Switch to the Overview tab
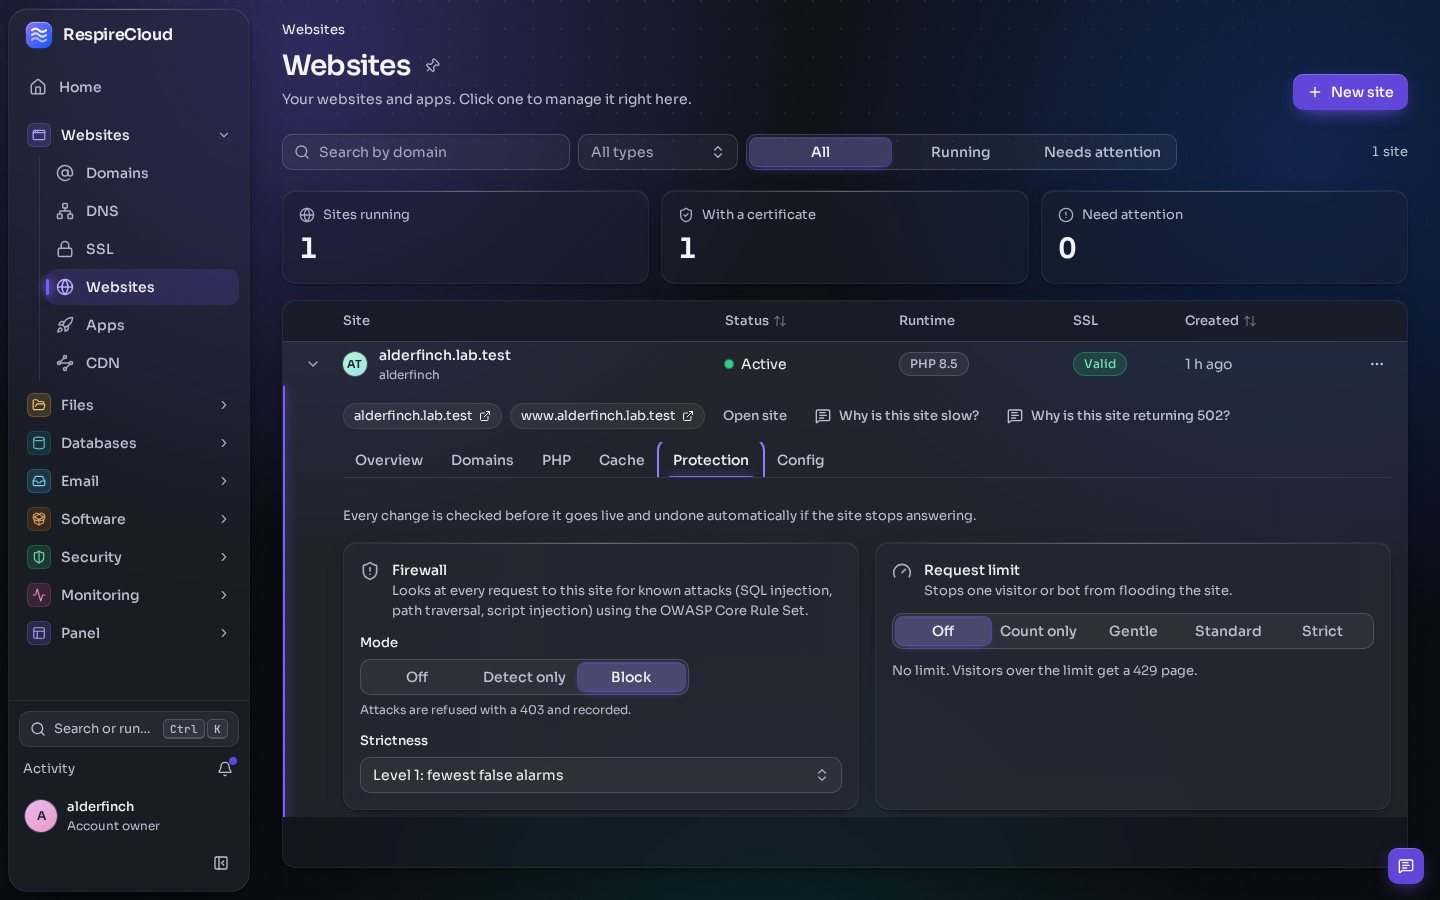The width and height of the screenshot is (1440, 900). pos(389,460)
